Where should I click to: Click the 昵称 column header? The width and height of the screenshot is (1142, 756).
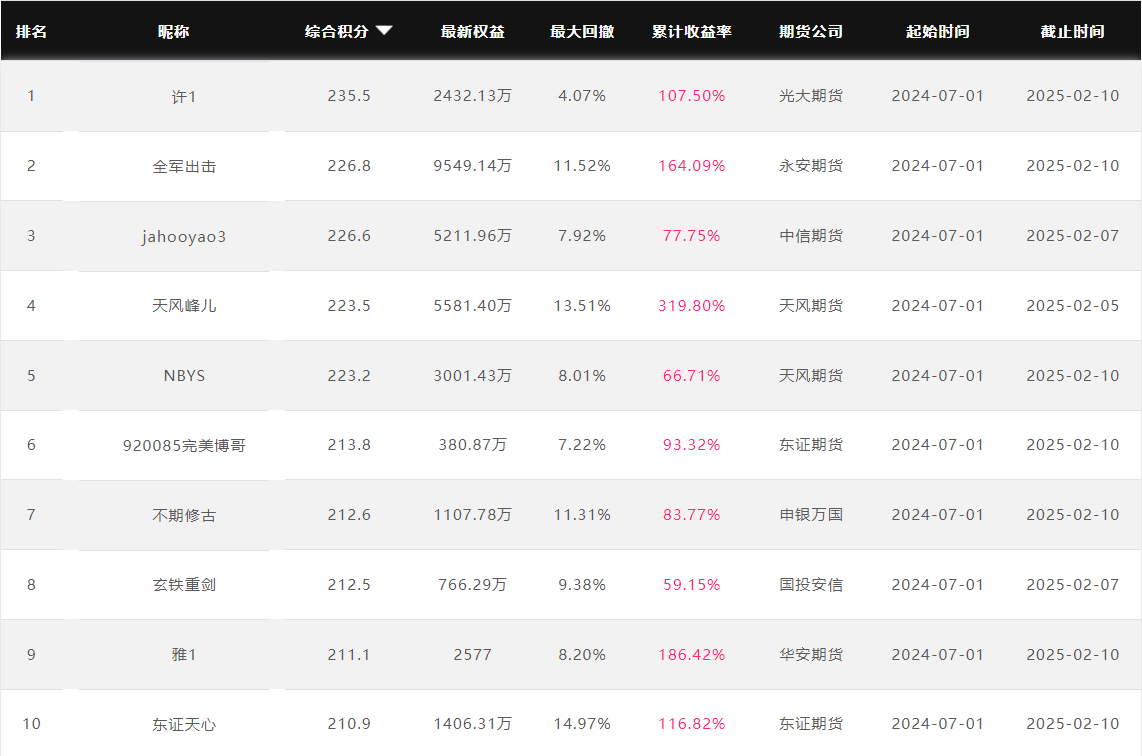click(173, 31)
